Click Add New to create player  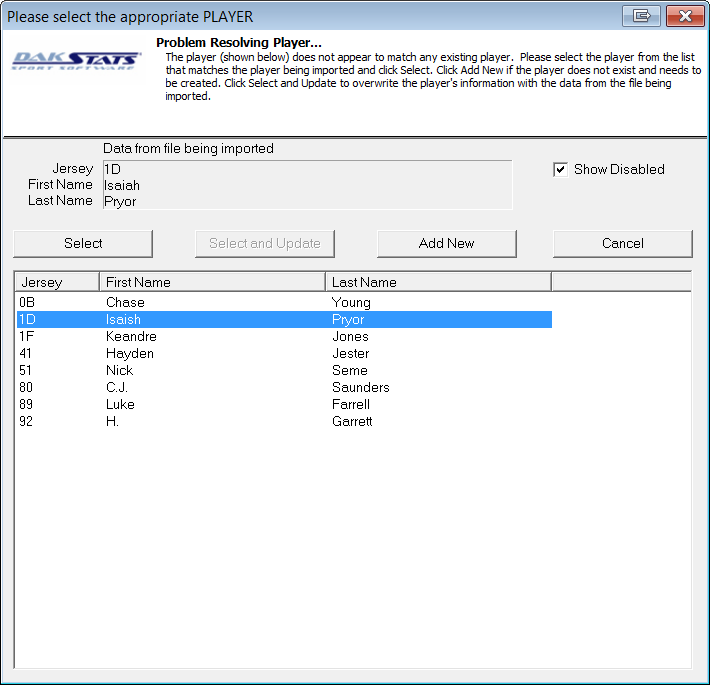447,243
